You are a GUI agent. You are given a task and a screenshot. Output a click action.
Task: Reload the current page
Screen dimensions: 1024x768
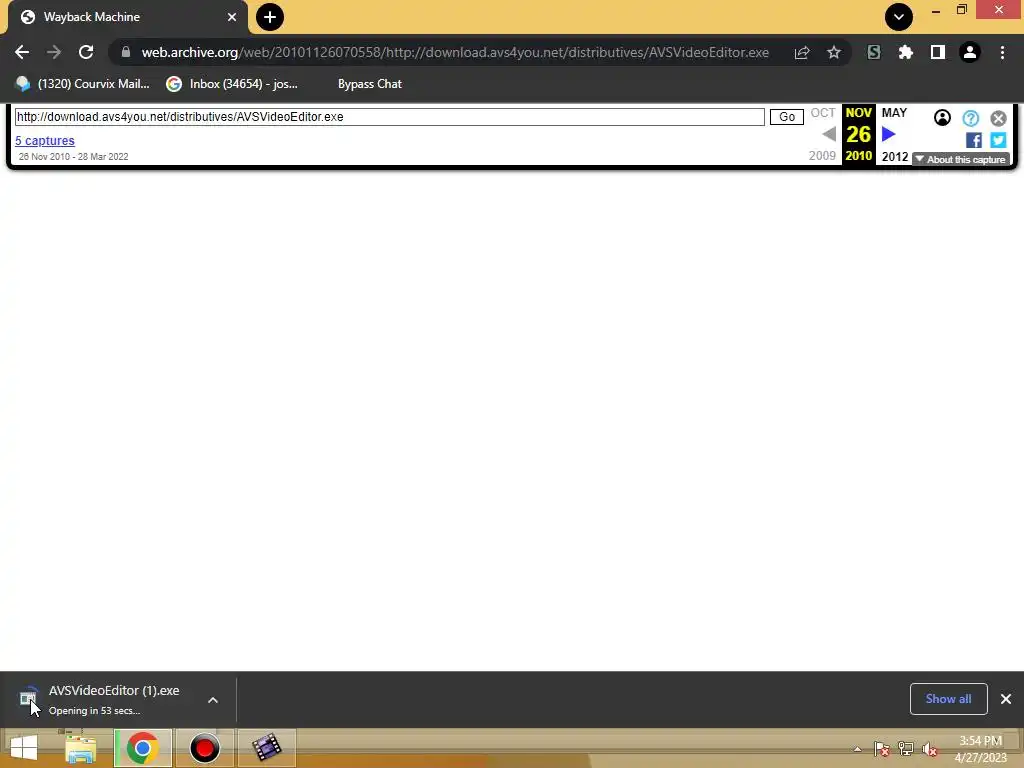(x=86, y=52)
